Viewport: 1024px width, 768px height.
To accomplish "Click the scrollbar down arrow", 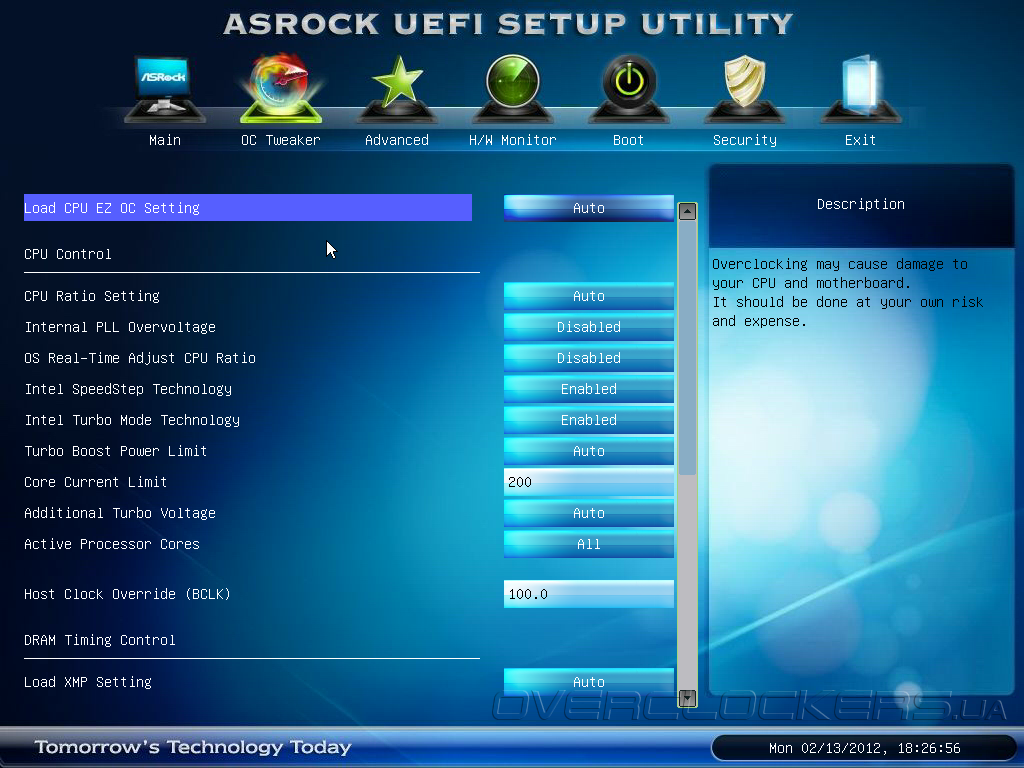I will (687, 698).
